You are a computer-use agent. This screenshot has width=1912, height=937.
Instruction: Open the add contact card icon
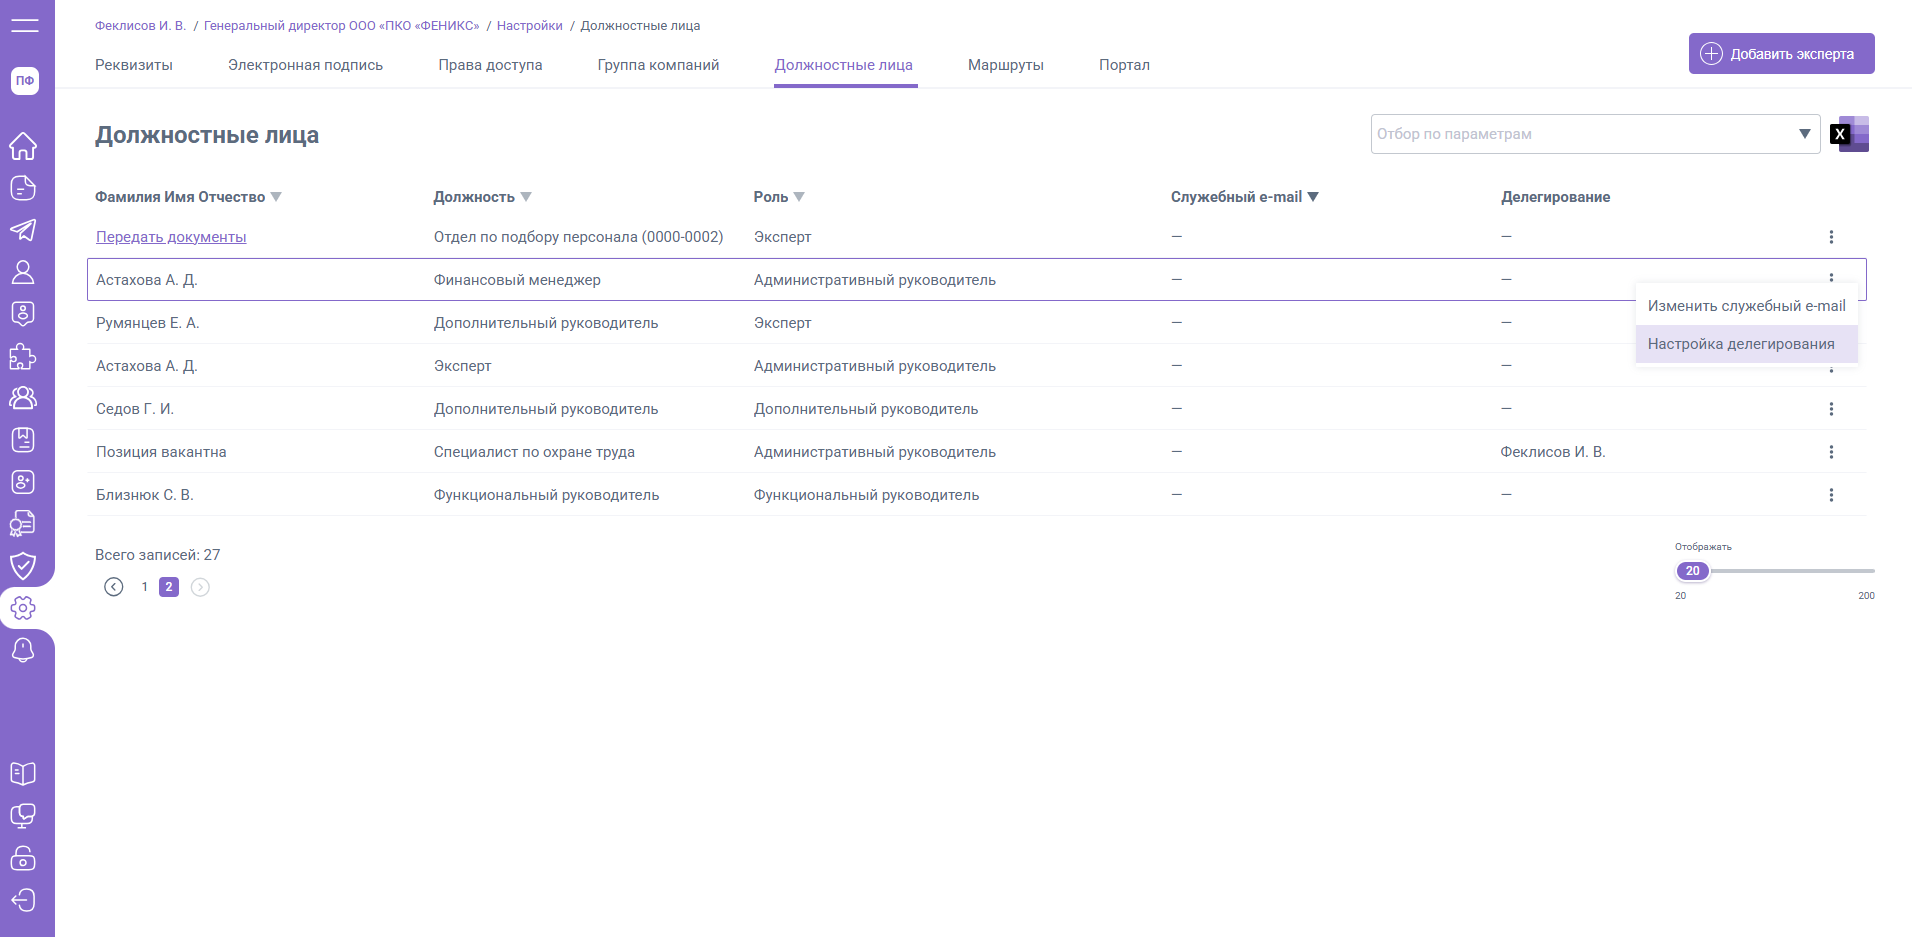coord(23,482)
